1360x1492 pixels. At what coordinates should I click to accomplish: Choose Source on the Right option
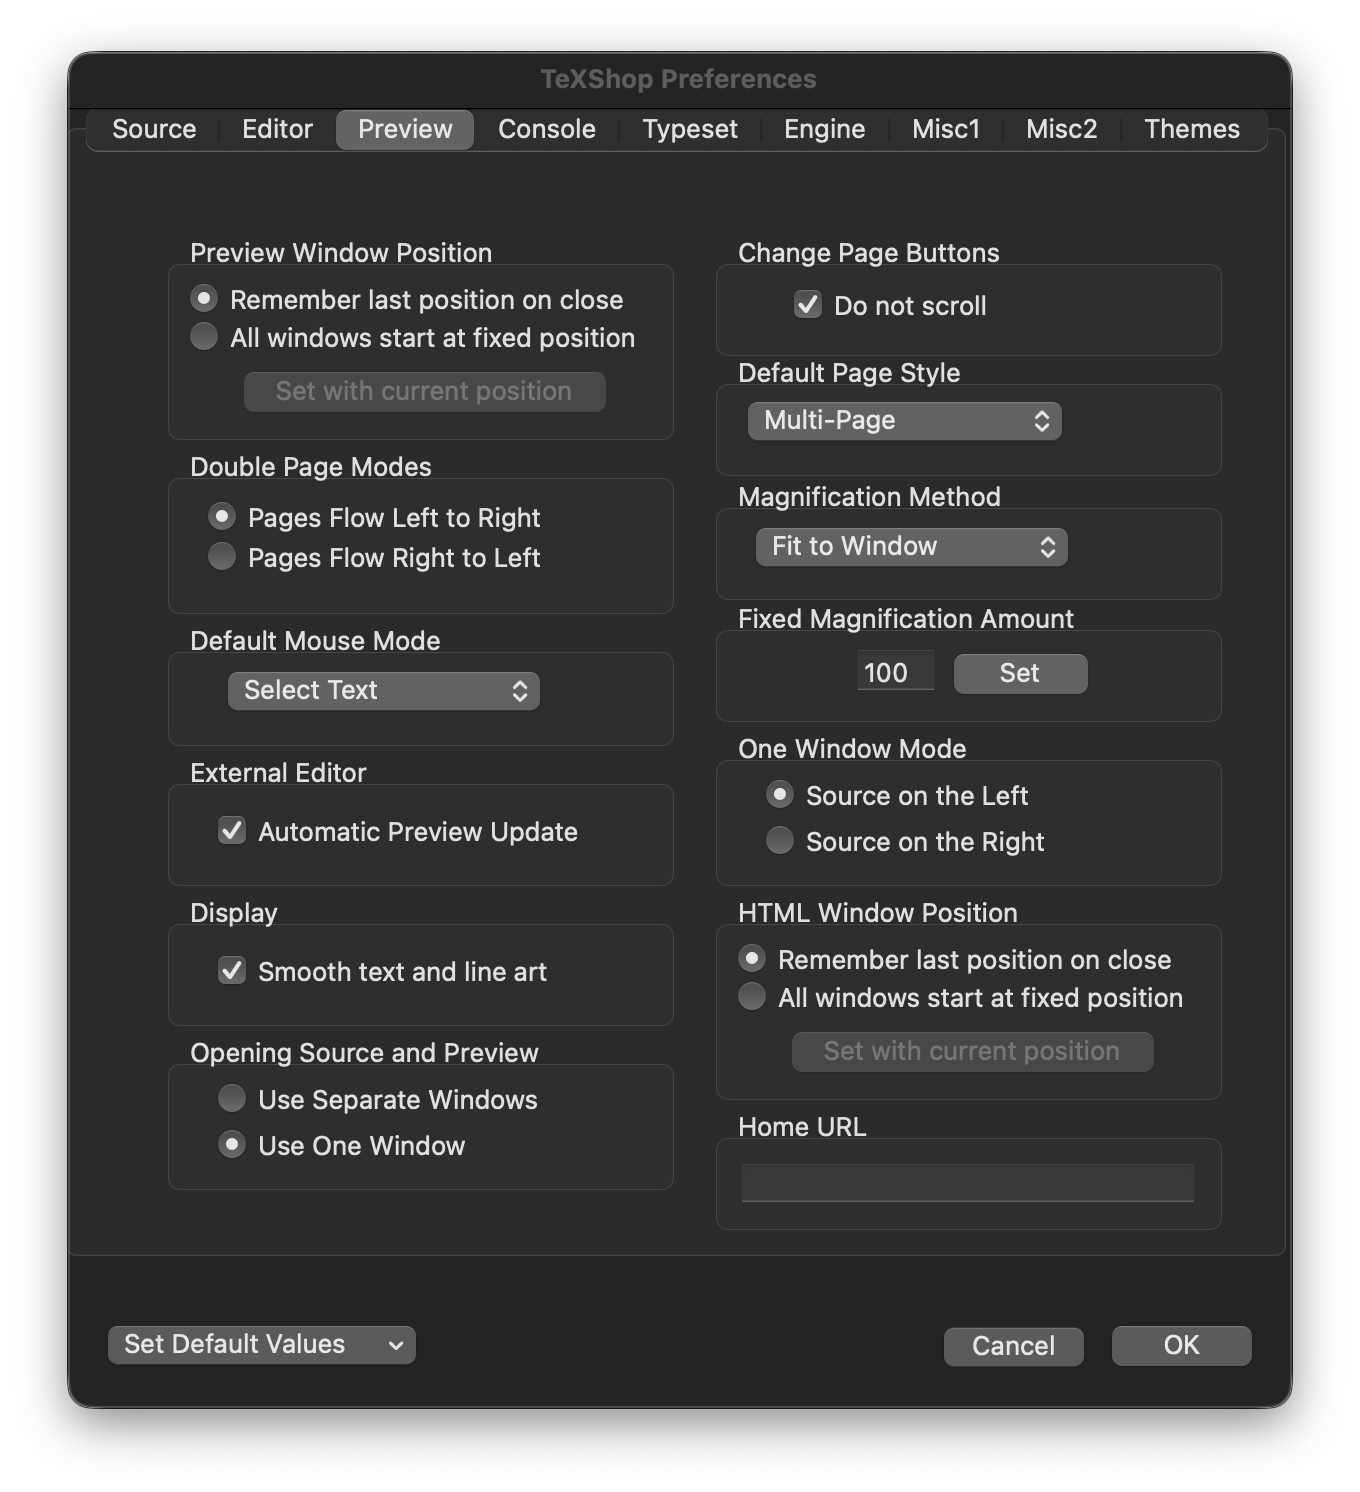pos(780,841)
